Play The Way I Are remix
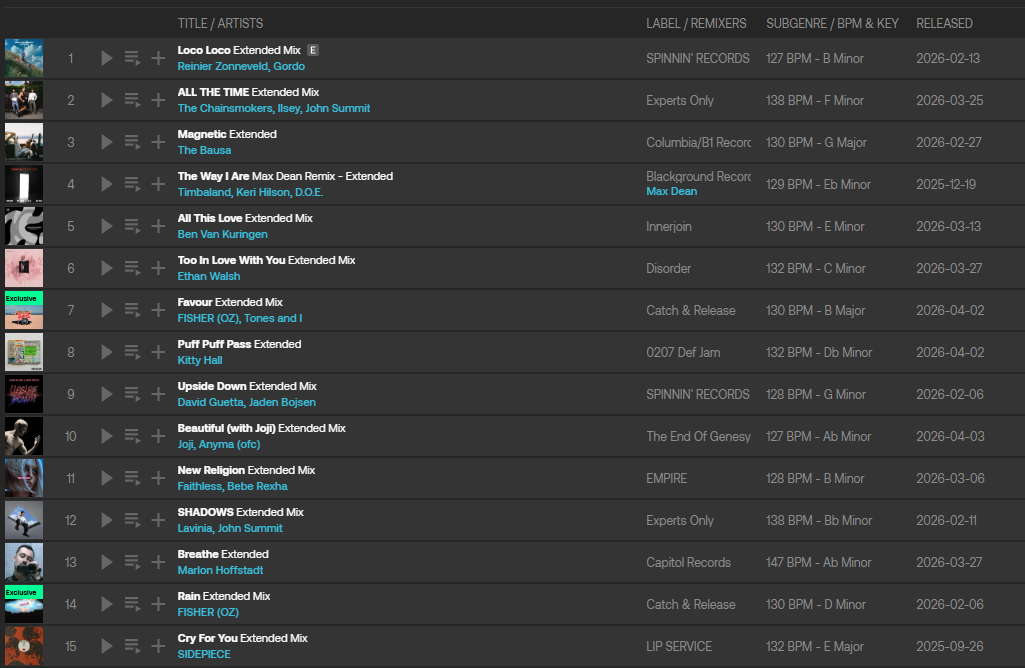Viewport: 1025px width, 668px height. click(x=107, y=184)
